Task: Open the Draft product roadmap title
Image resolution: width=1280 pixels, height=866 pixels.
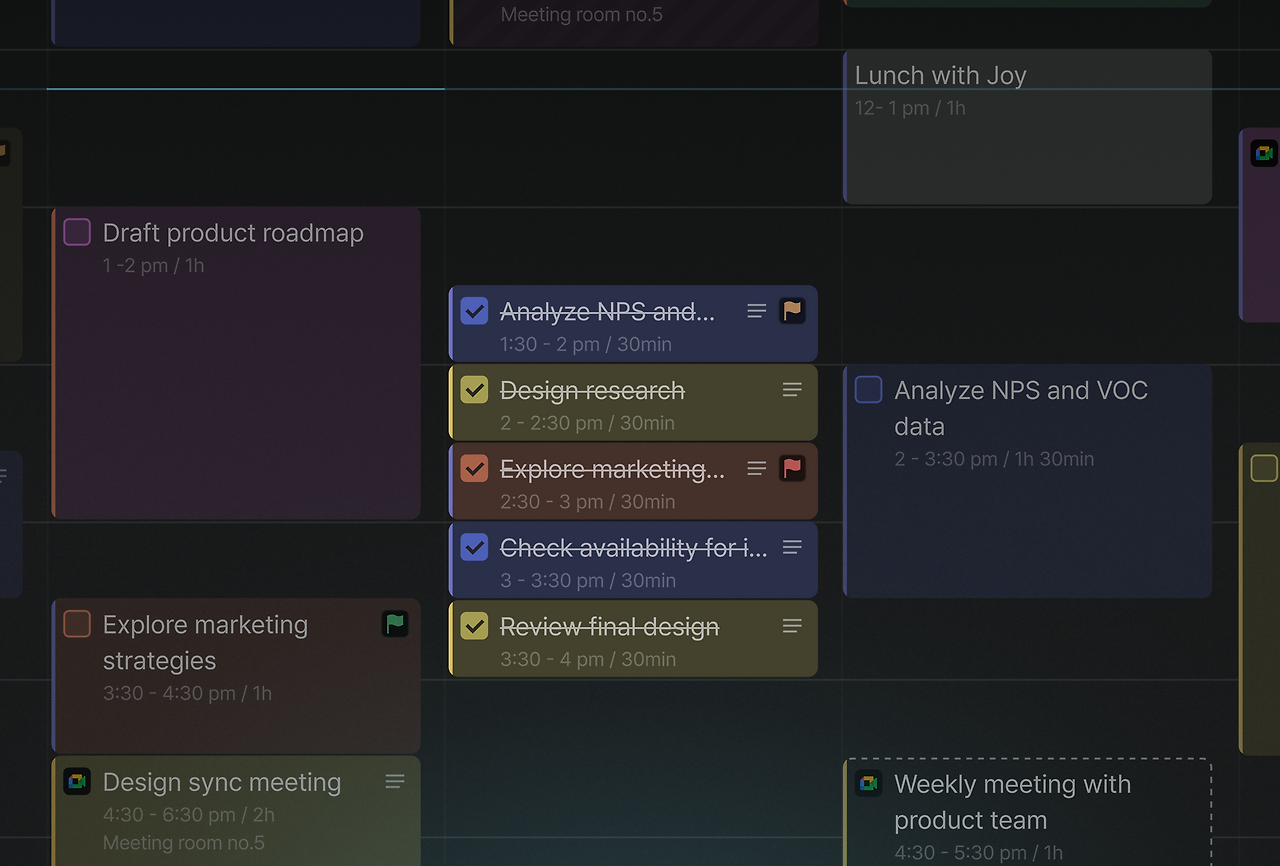Action: (233, 233)
